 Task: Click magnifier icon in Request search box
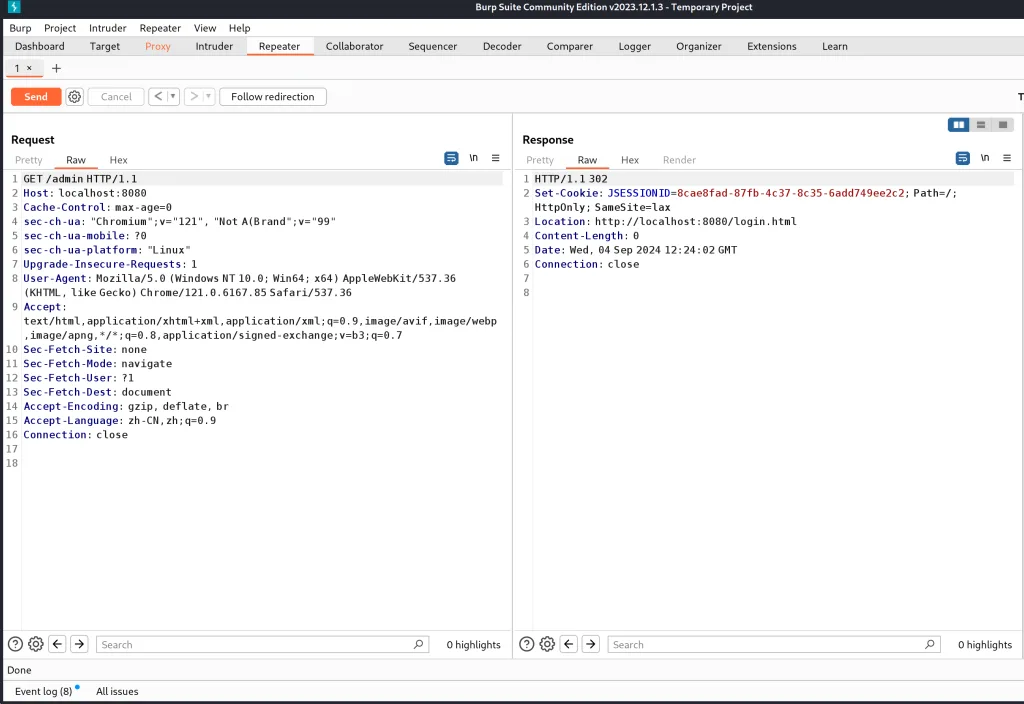419,645
